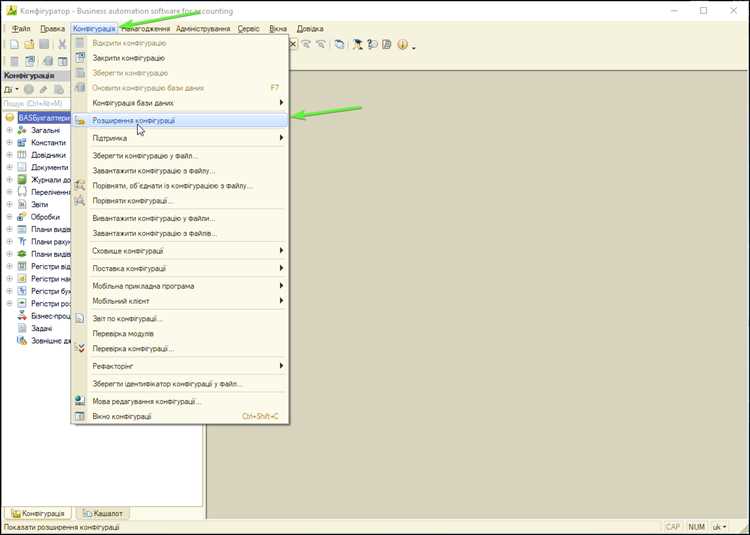Expand the Загальні tree node
Image resolution: width=750 pixels, height=535 pixels.
[x=9, y=130]
